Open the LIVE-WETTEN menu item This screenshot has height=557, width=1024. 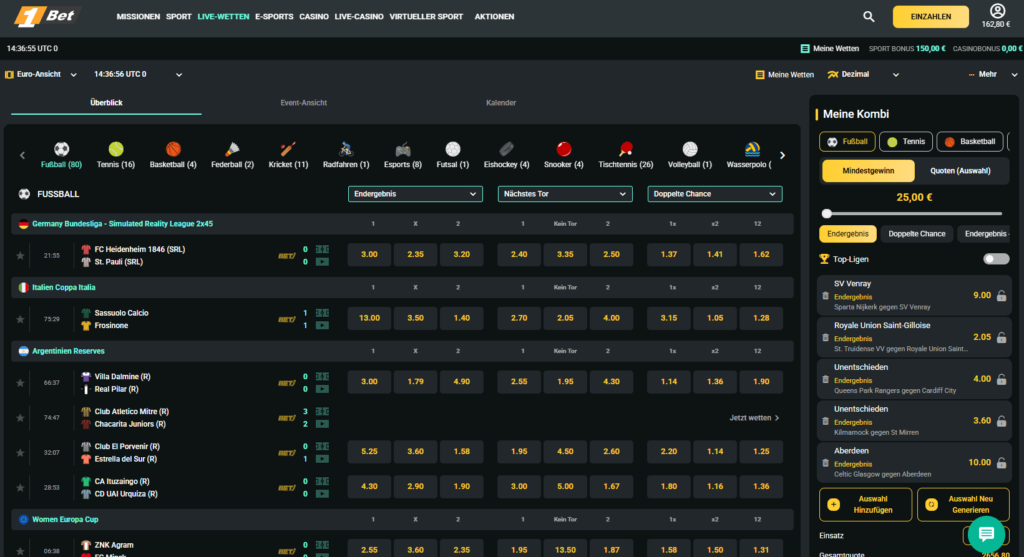click(223, 17)
